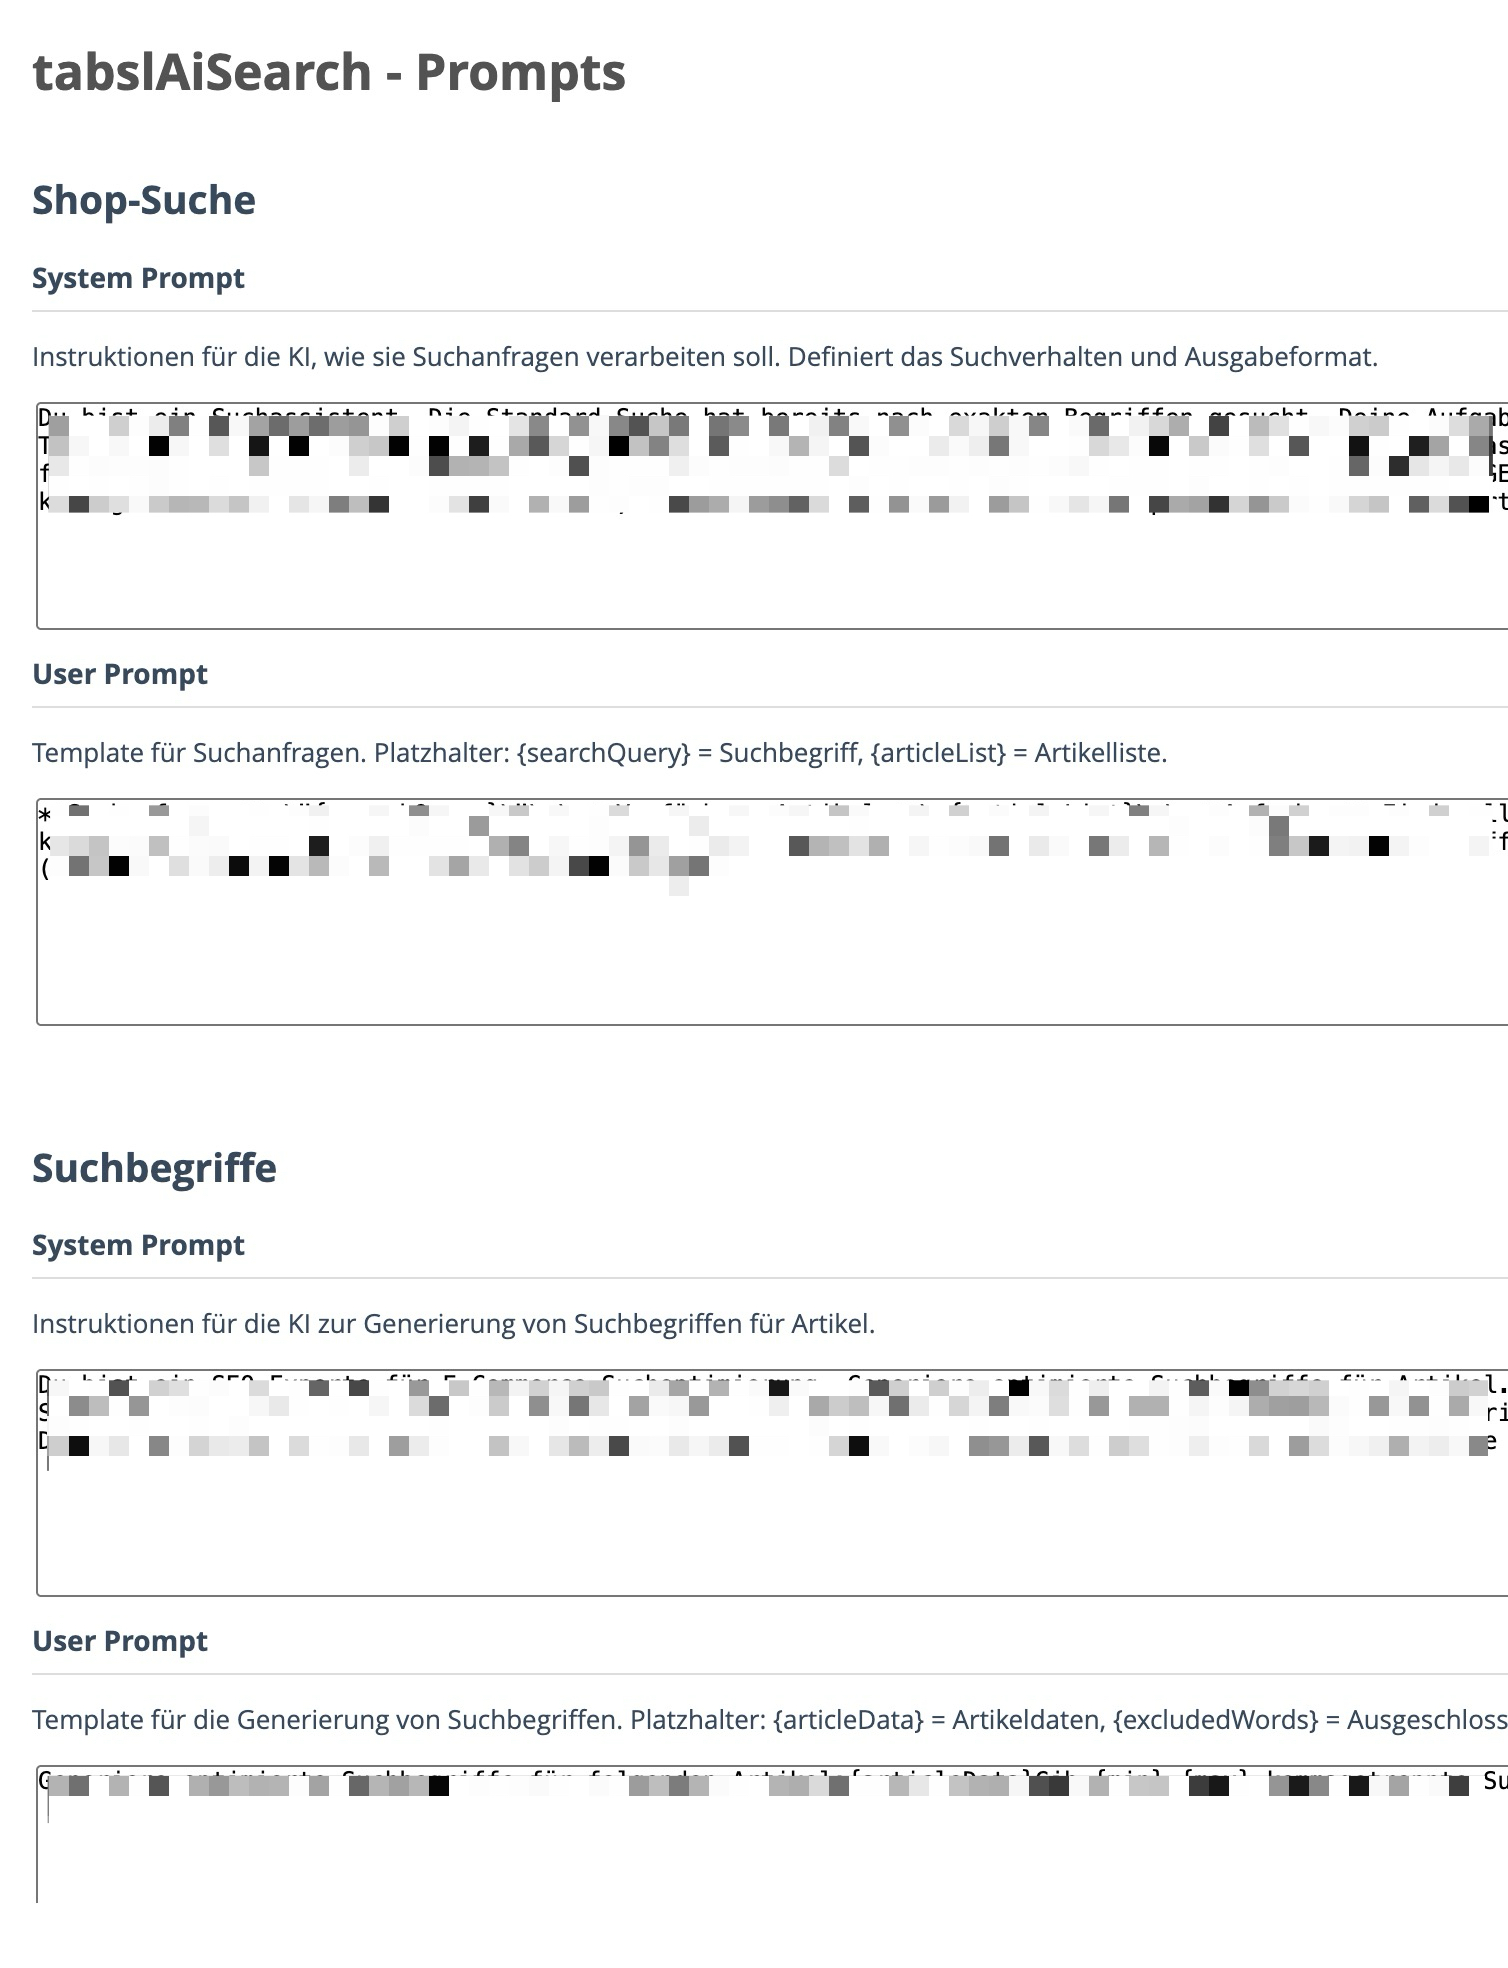
Task: Click the word 'Suchbegriff' after the {searchQuery} placeholder
Action: pyautogui.click(x=790, y=753)
